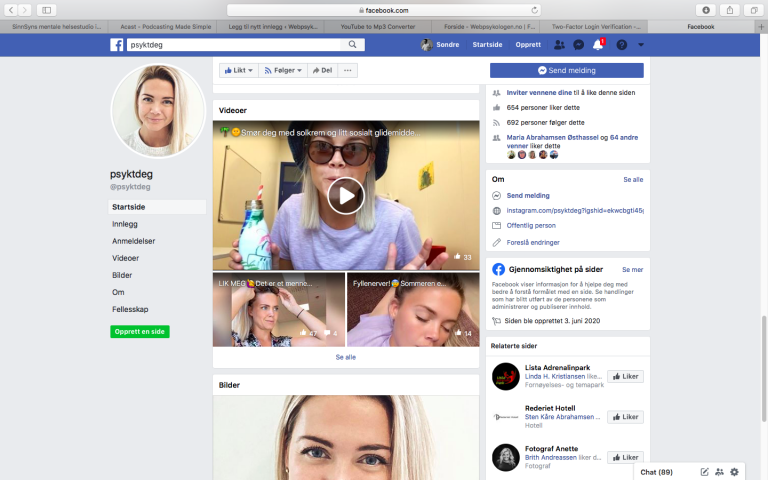The image size is (768, 480).
Task: Click create group icon in chat bar
Action: (719, 472)
